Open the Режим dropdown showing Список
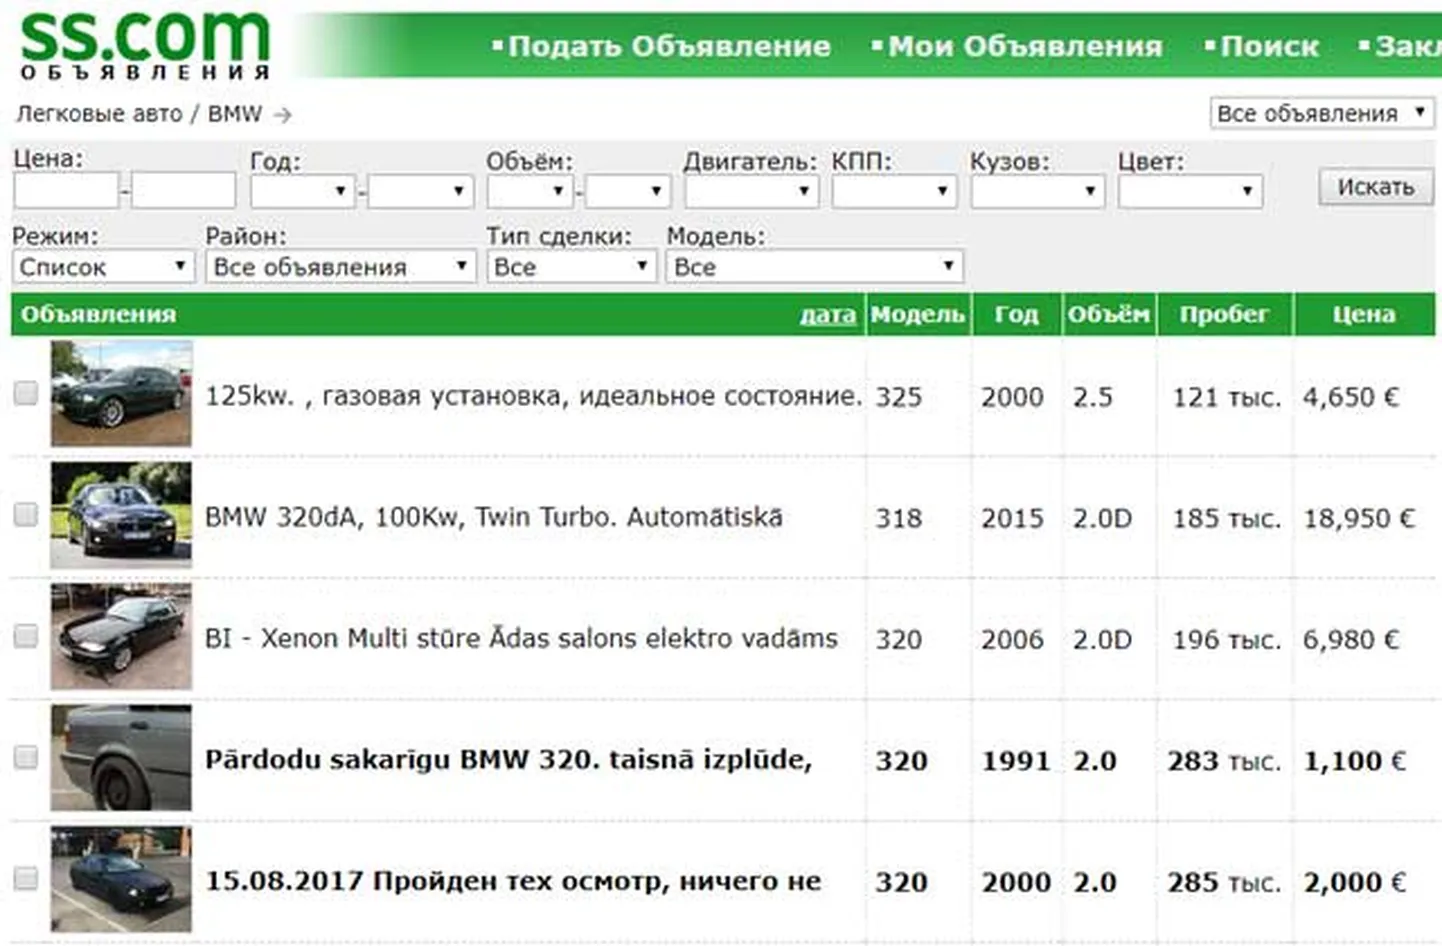Screen dimensions: 1442x946 tap(103, 266)
